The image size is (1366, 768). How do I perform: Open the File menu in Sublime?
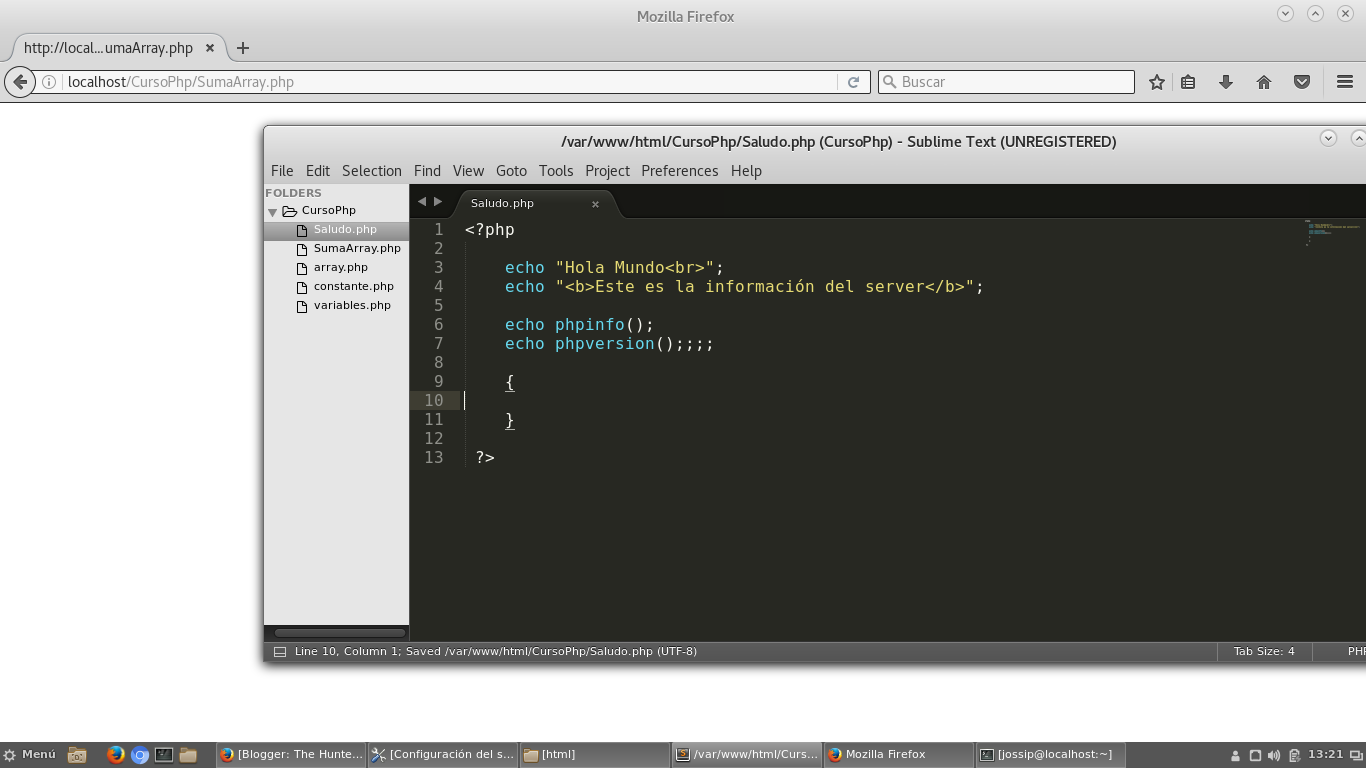[282, 171]
